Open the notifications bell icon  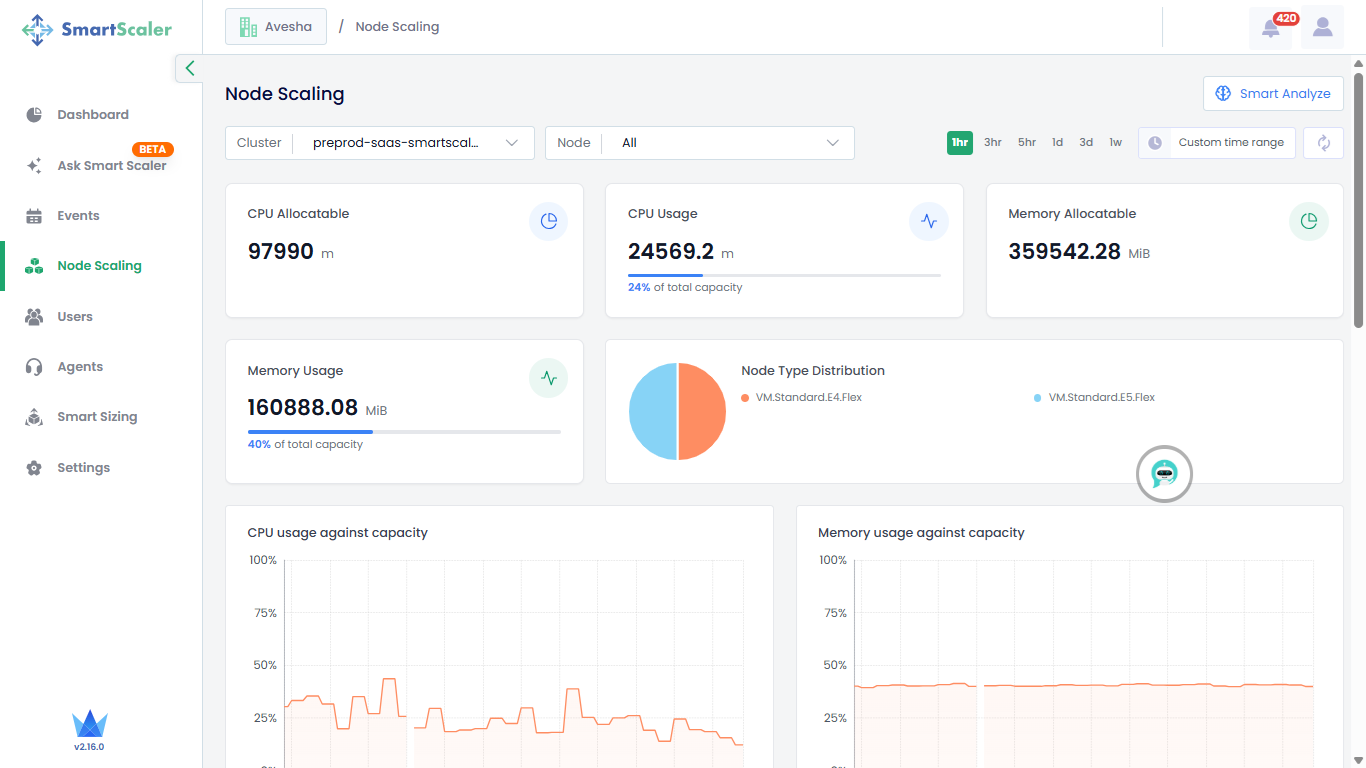[x=1271, y=28]
